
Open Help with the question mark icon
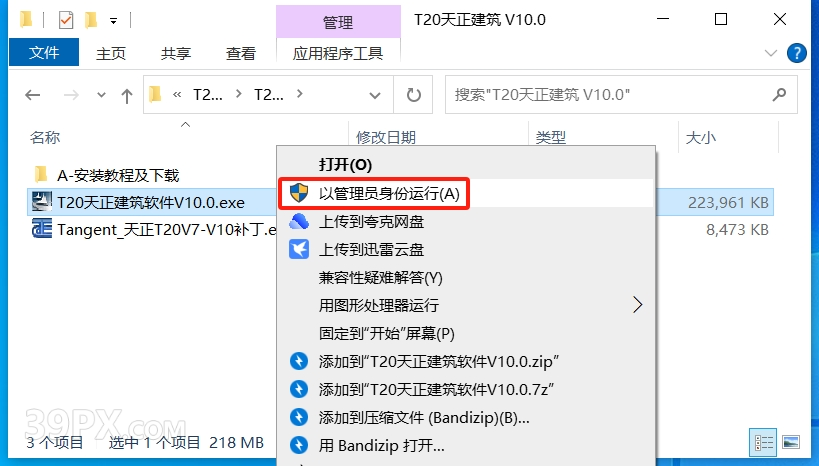coord(797,53)
